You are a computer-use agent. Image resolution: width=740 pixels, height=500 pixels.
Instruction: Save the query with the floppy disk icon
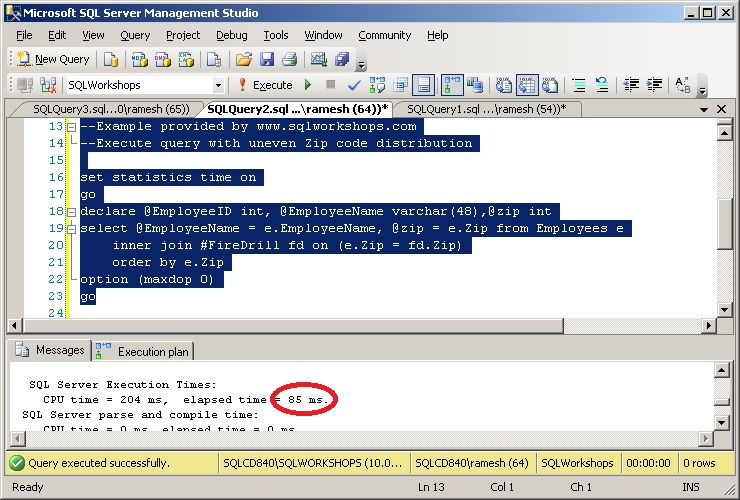pyautogui.click(x=267, y=59)
